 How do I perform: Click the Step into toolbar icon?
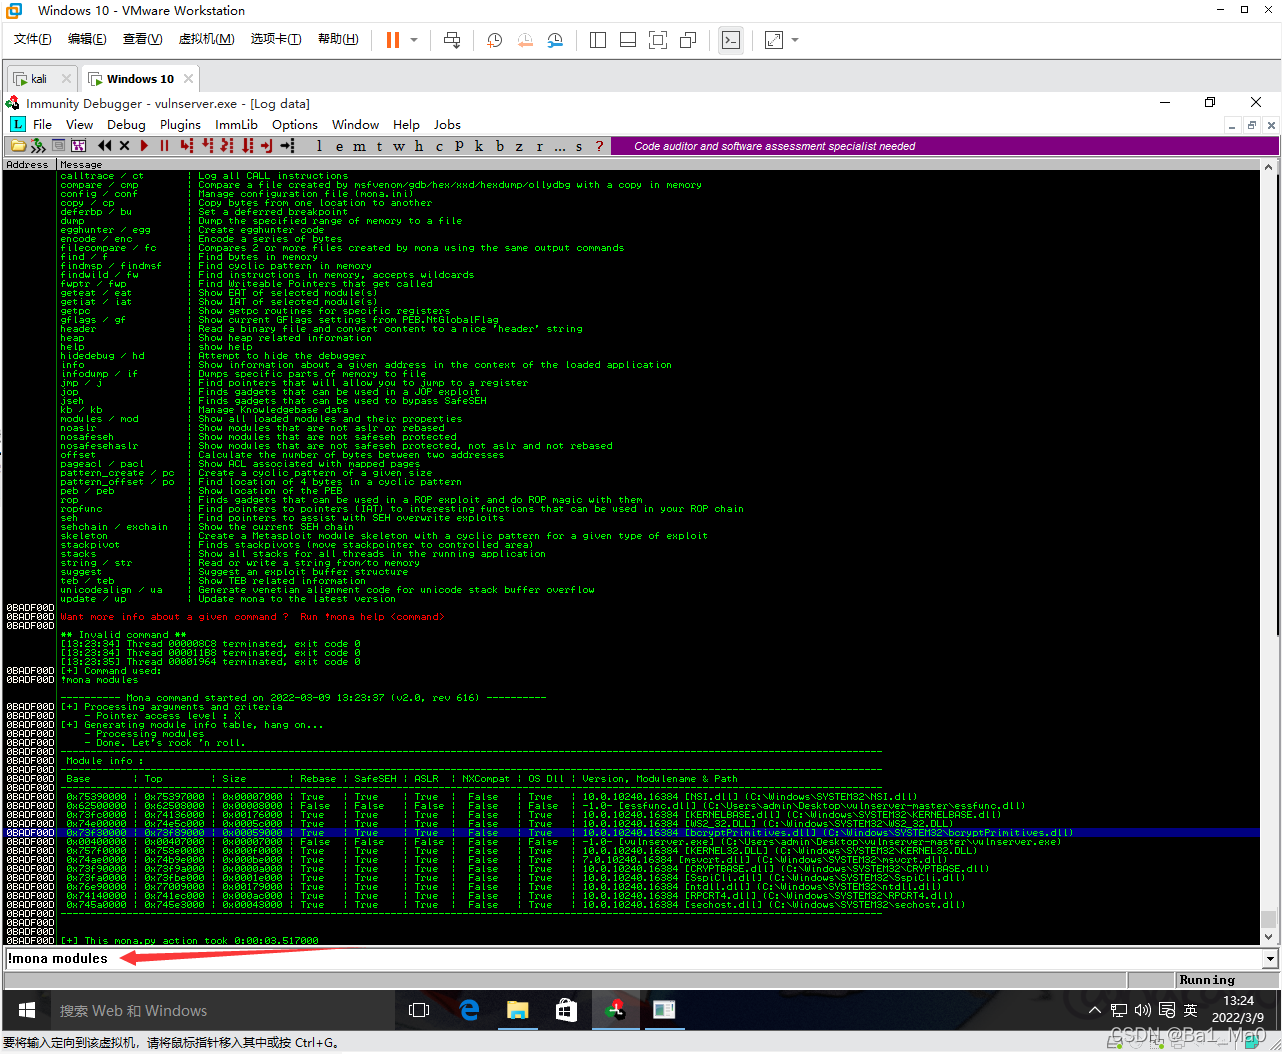click(x=187, y=146)
